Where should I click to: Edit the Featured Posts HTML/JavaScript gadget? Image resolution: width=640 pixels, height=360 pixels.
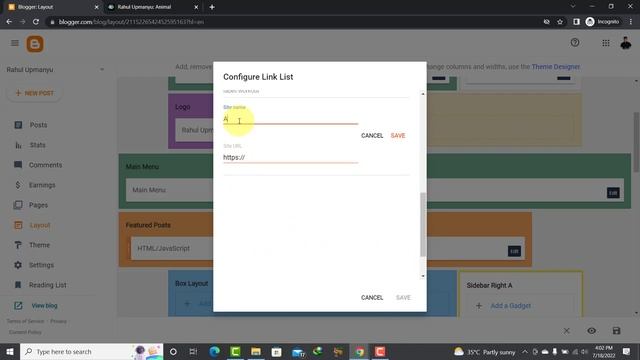514,251
